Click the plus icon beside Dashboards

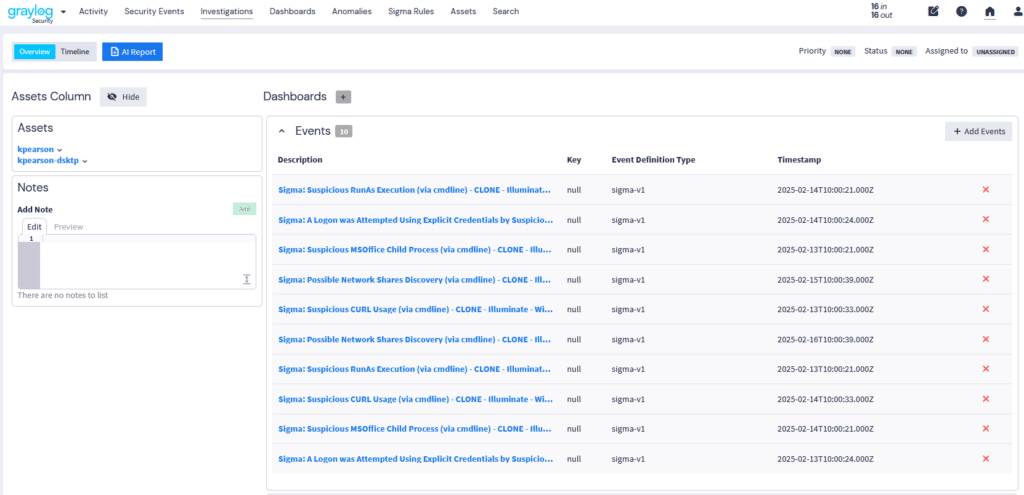[343, 97]
